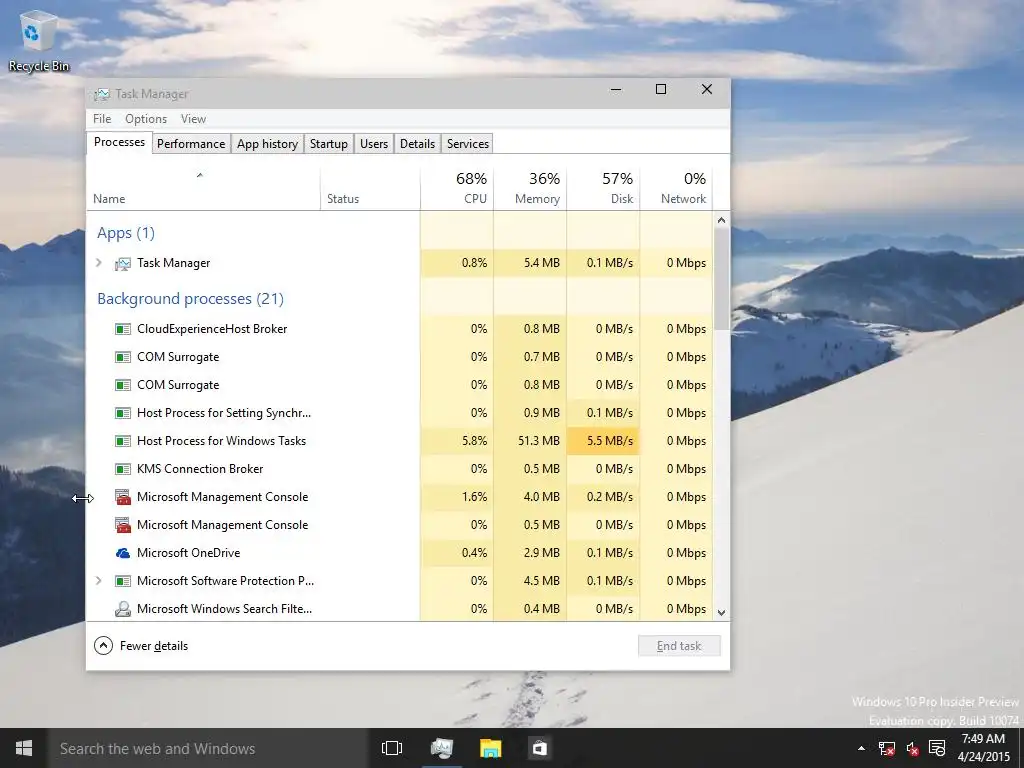Screen dimensions: 1024x768
Task: Select the Background processes (21) header
Action: (191, 299)
